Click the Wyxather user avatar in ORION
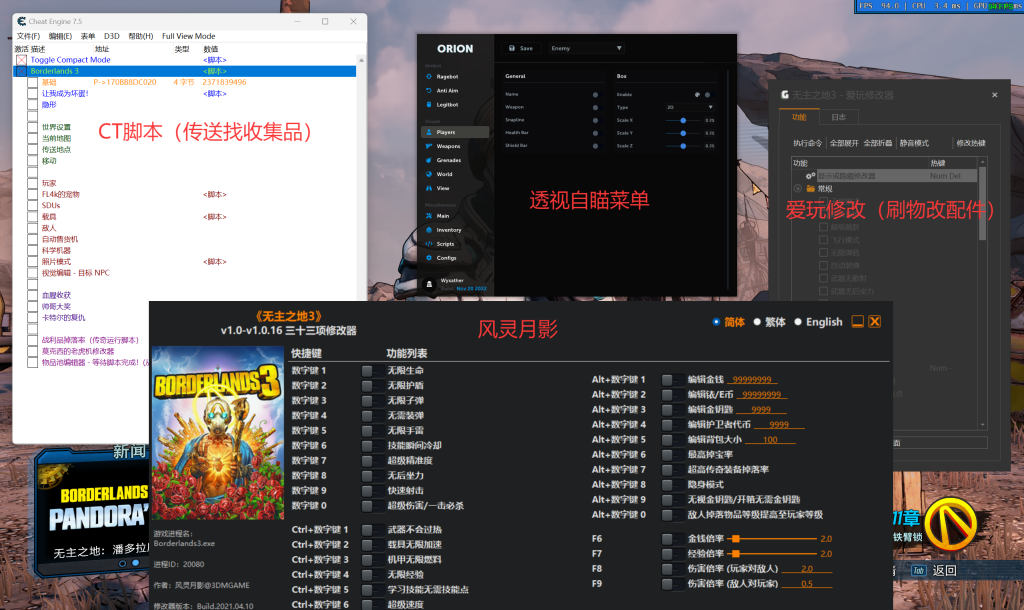 coord(429,284)
